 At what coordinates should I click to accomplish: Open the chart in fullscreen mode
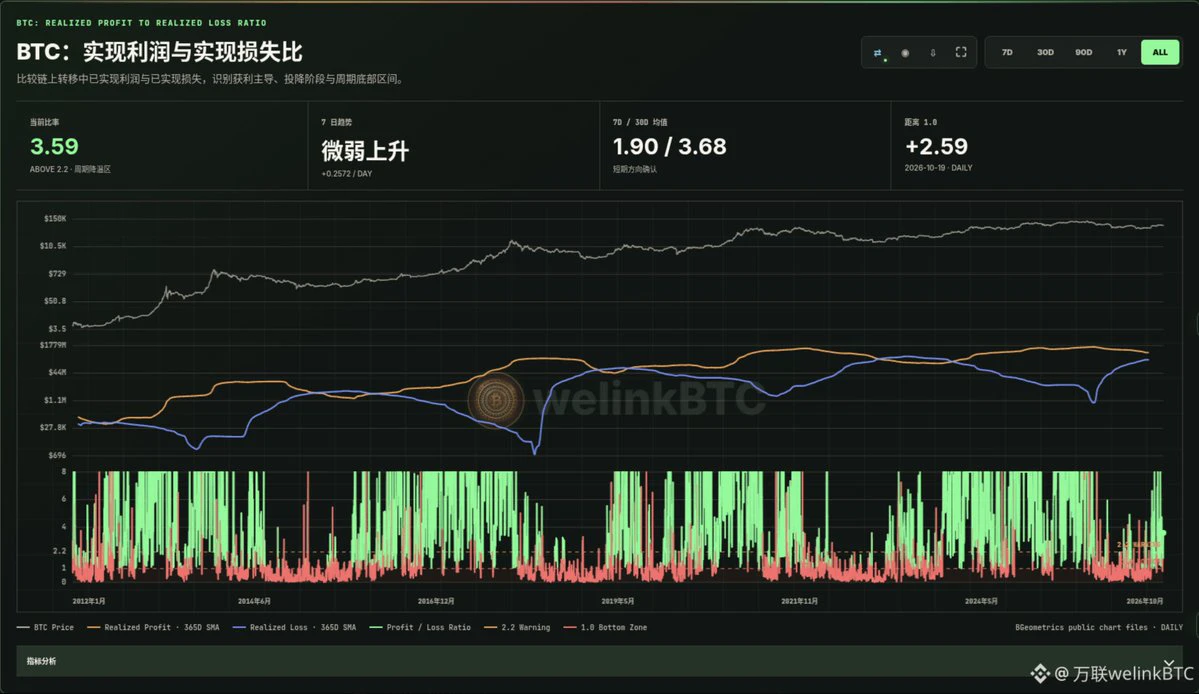click(961, 52)
